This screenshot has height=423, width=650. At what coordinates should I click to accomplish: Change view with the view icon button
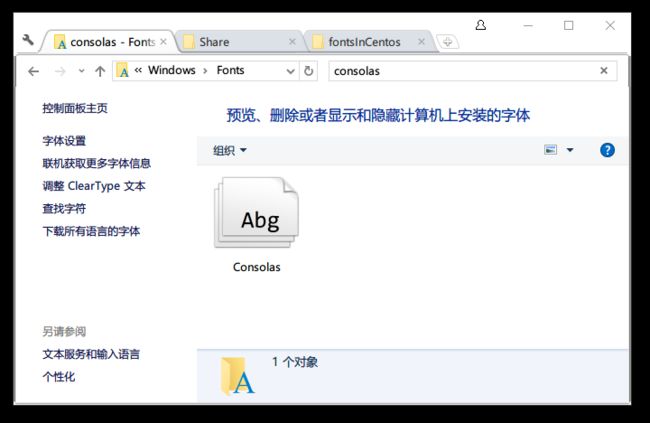[551, 150]
